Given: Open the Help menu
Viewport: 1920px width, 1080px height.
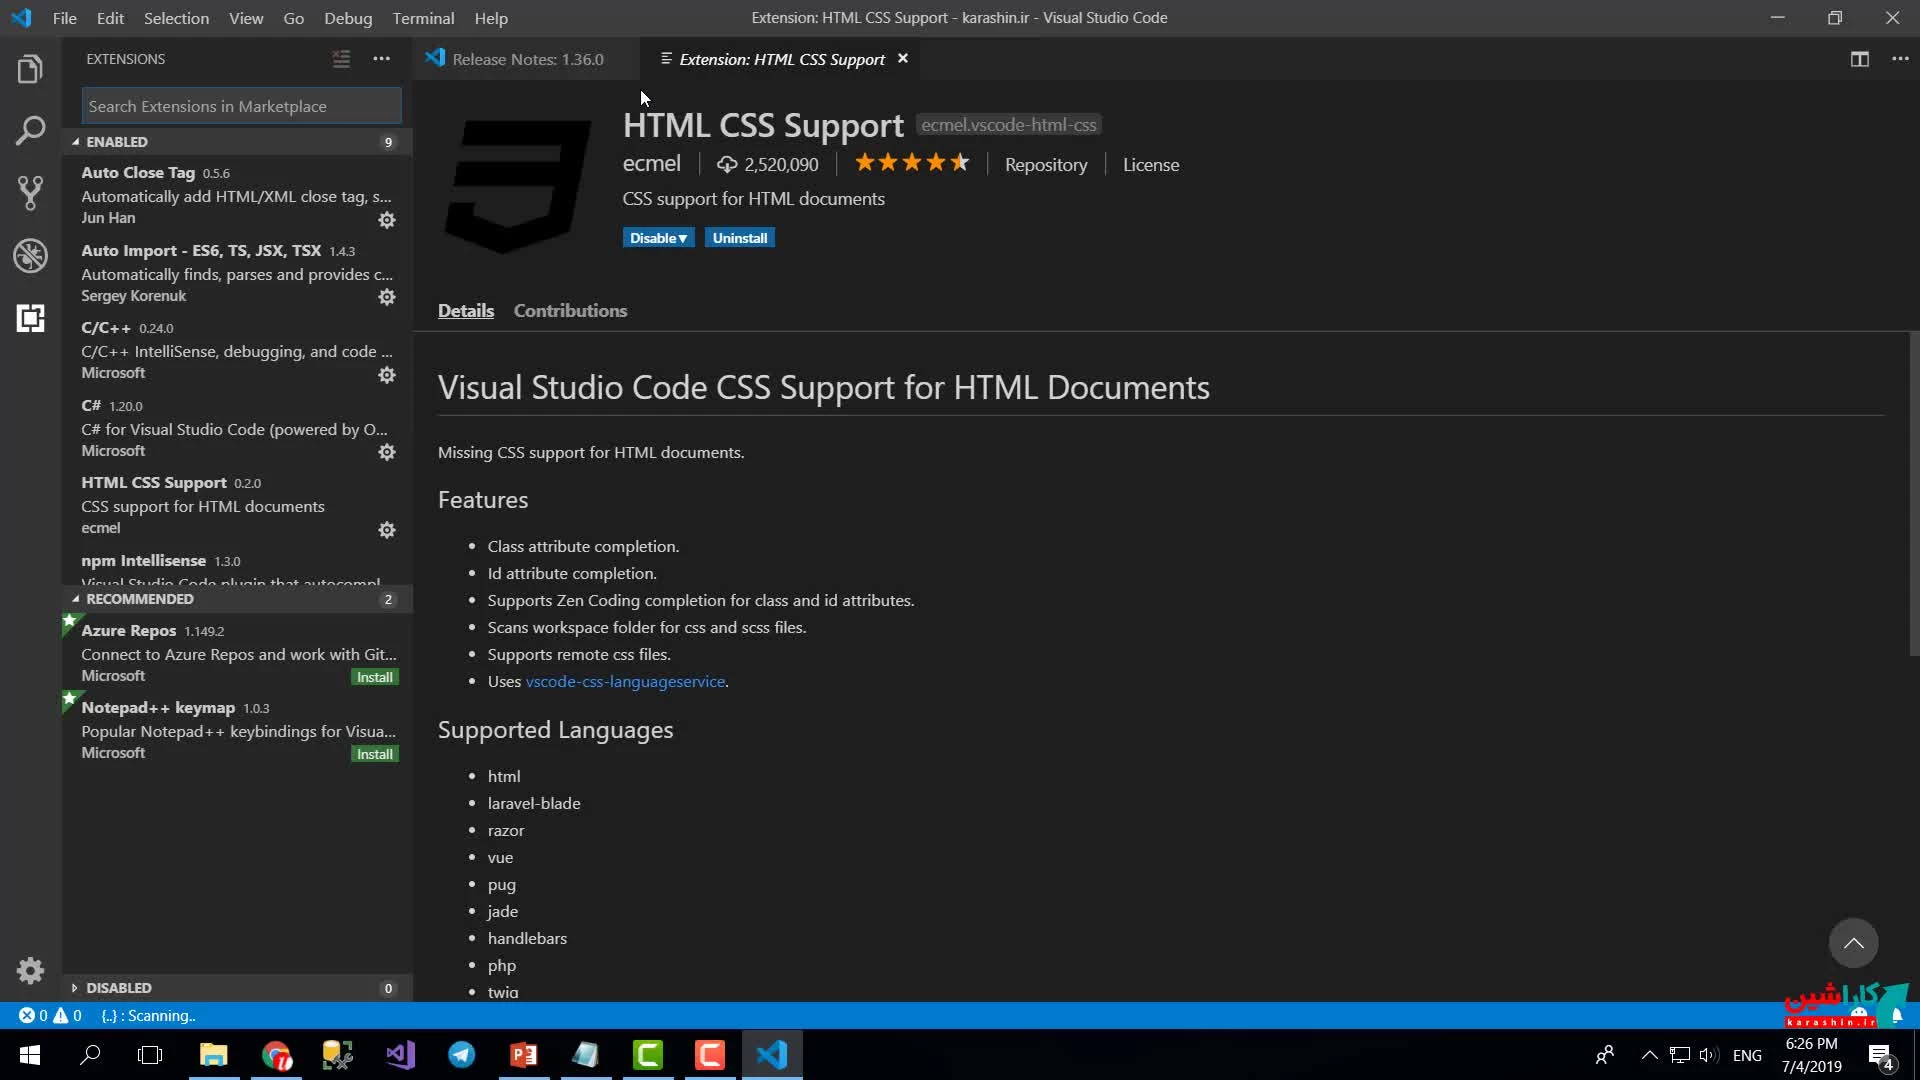Looking at the screenshot, I should pyautogui.click(x=491, y=18).
